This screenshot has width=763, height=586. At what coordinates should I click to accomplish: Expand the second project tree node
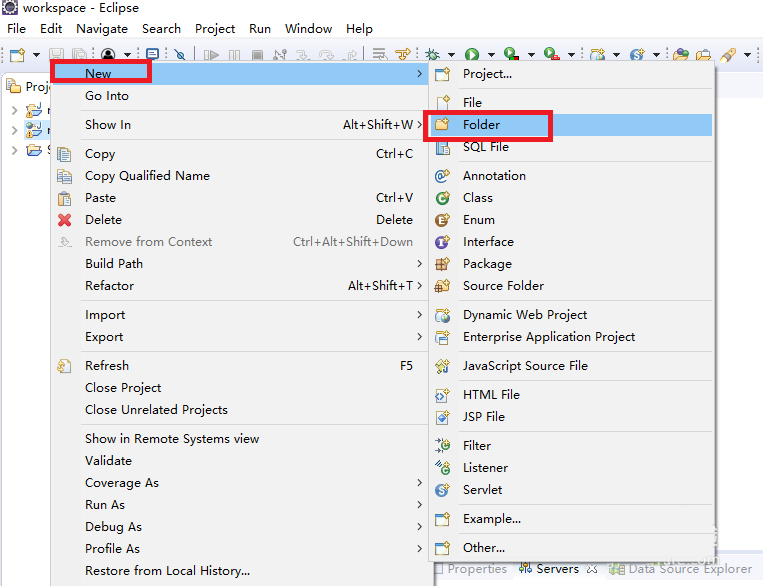coord(15,130)
